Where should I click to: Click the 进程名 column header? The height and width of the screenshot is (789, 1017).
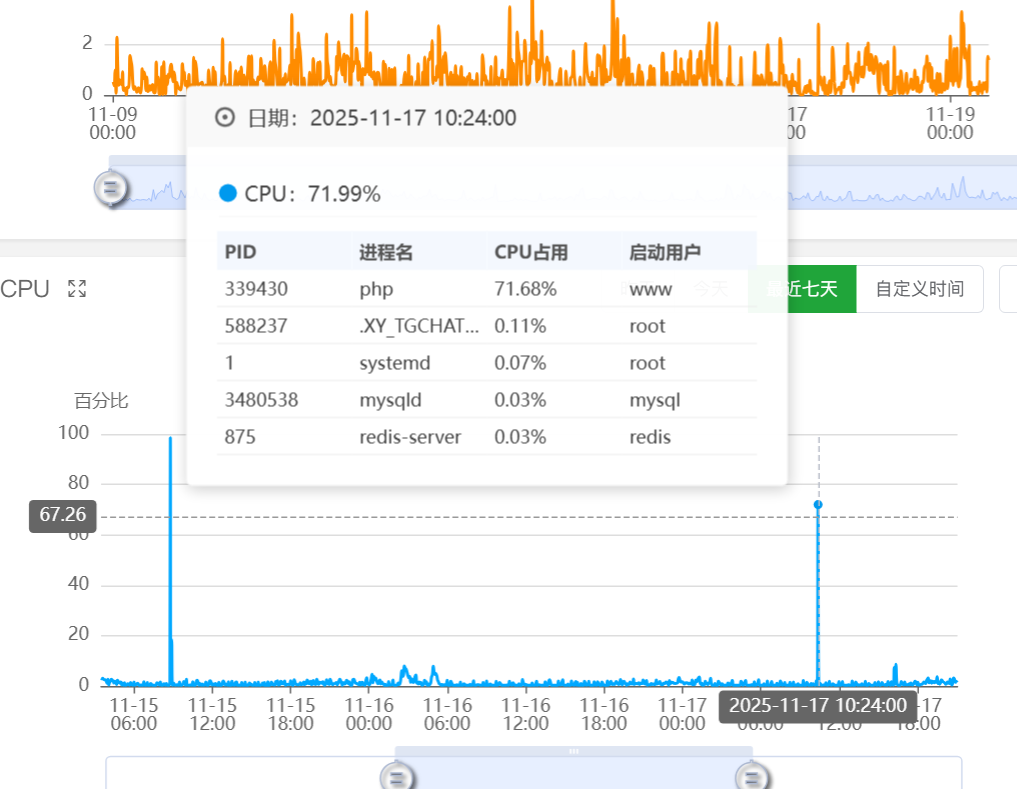pos(386,252)
